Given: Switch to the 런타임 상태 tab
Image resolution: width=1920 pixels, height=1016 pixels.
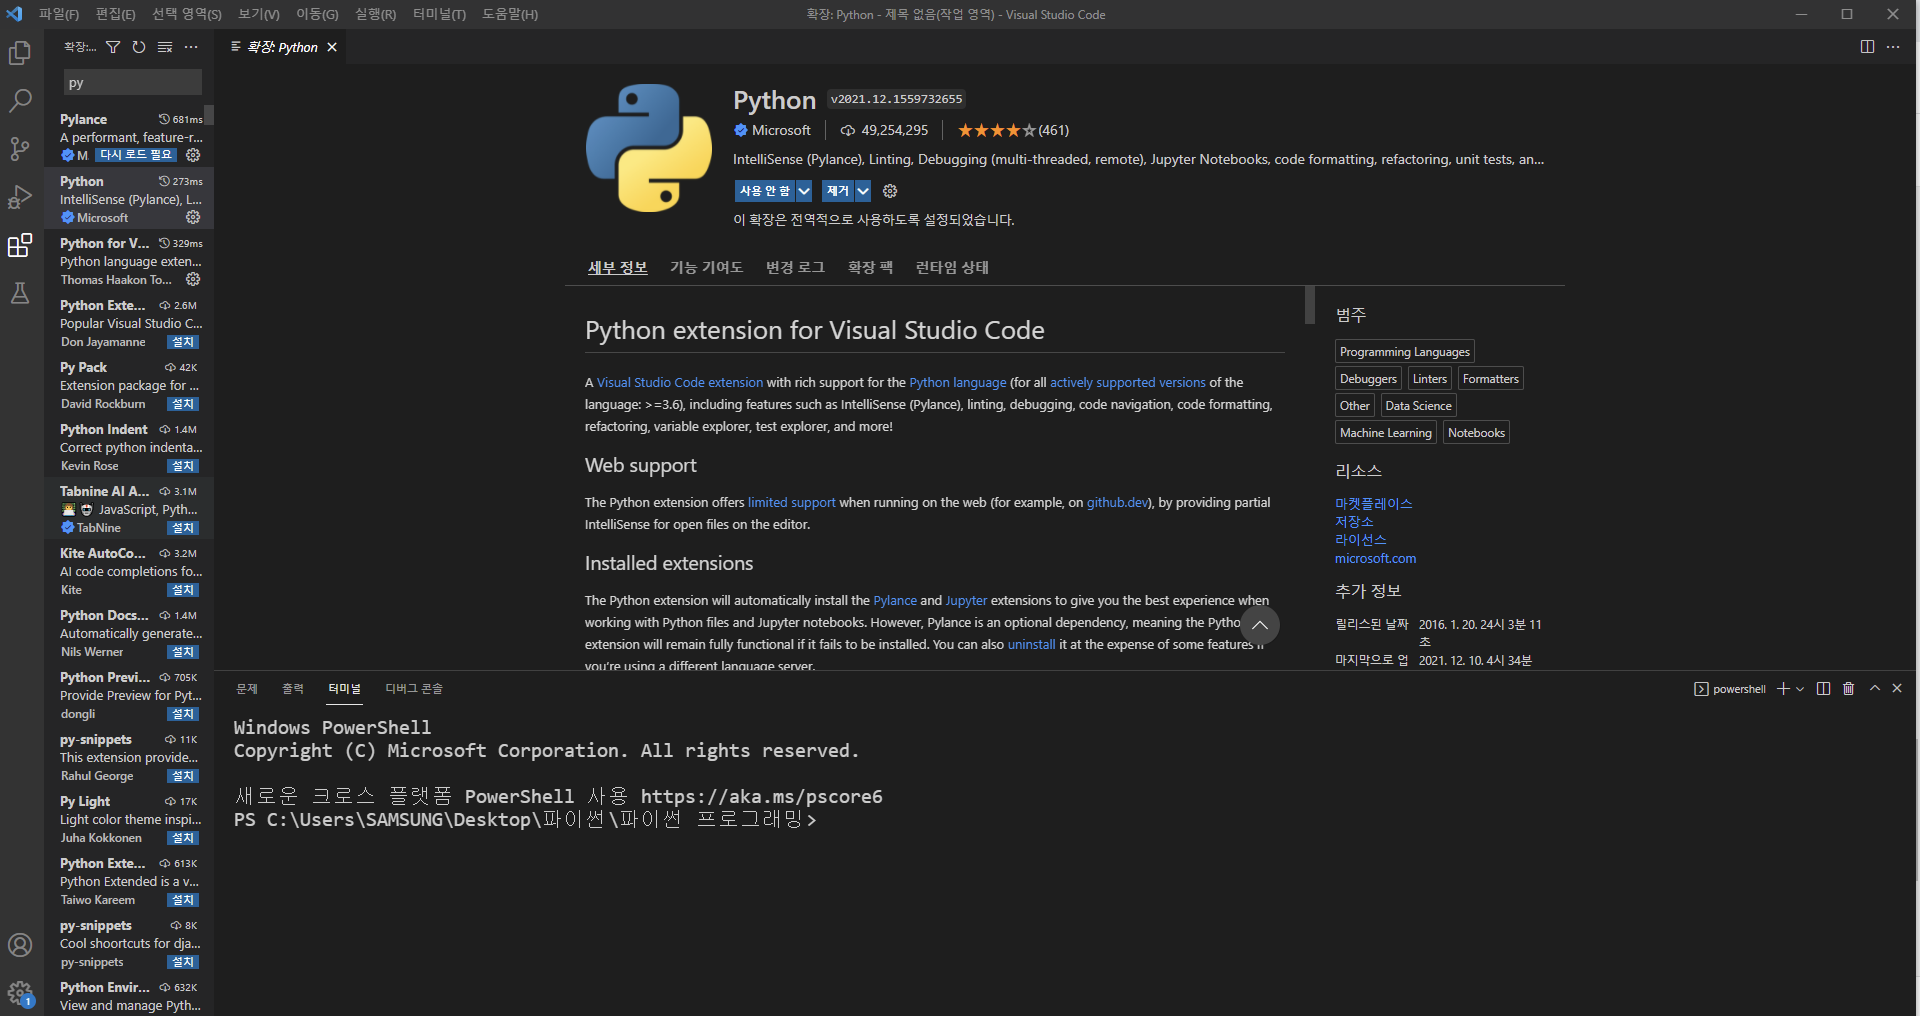Looking at the screenshot, I should (x=952, y=267).
